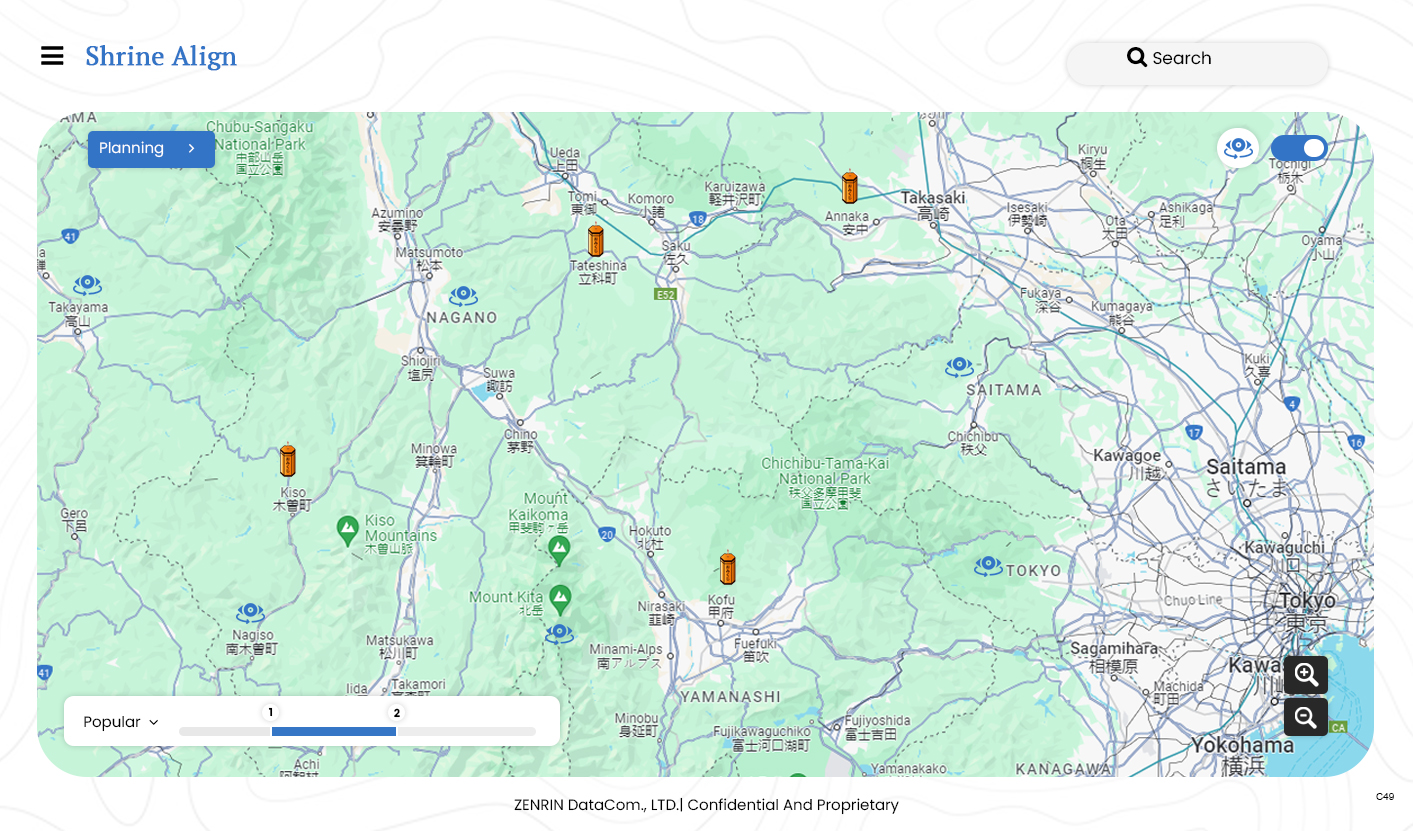Click the eye marker above NAGANO label
This screenshot has height=831, width=1413.
pyautogui.click(x=462, y=295)
